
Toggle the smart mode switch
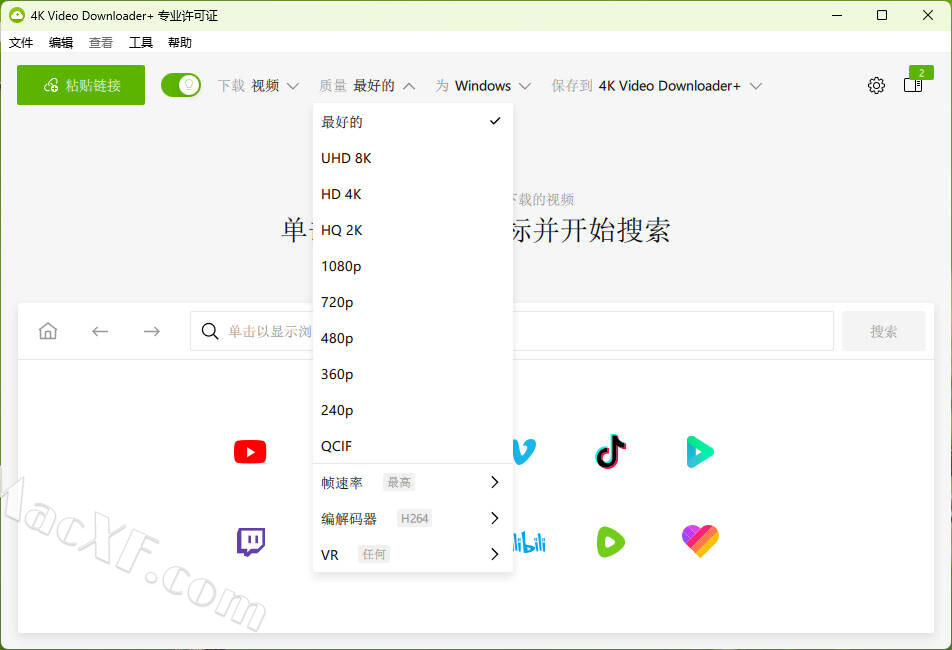pos(181,85)
